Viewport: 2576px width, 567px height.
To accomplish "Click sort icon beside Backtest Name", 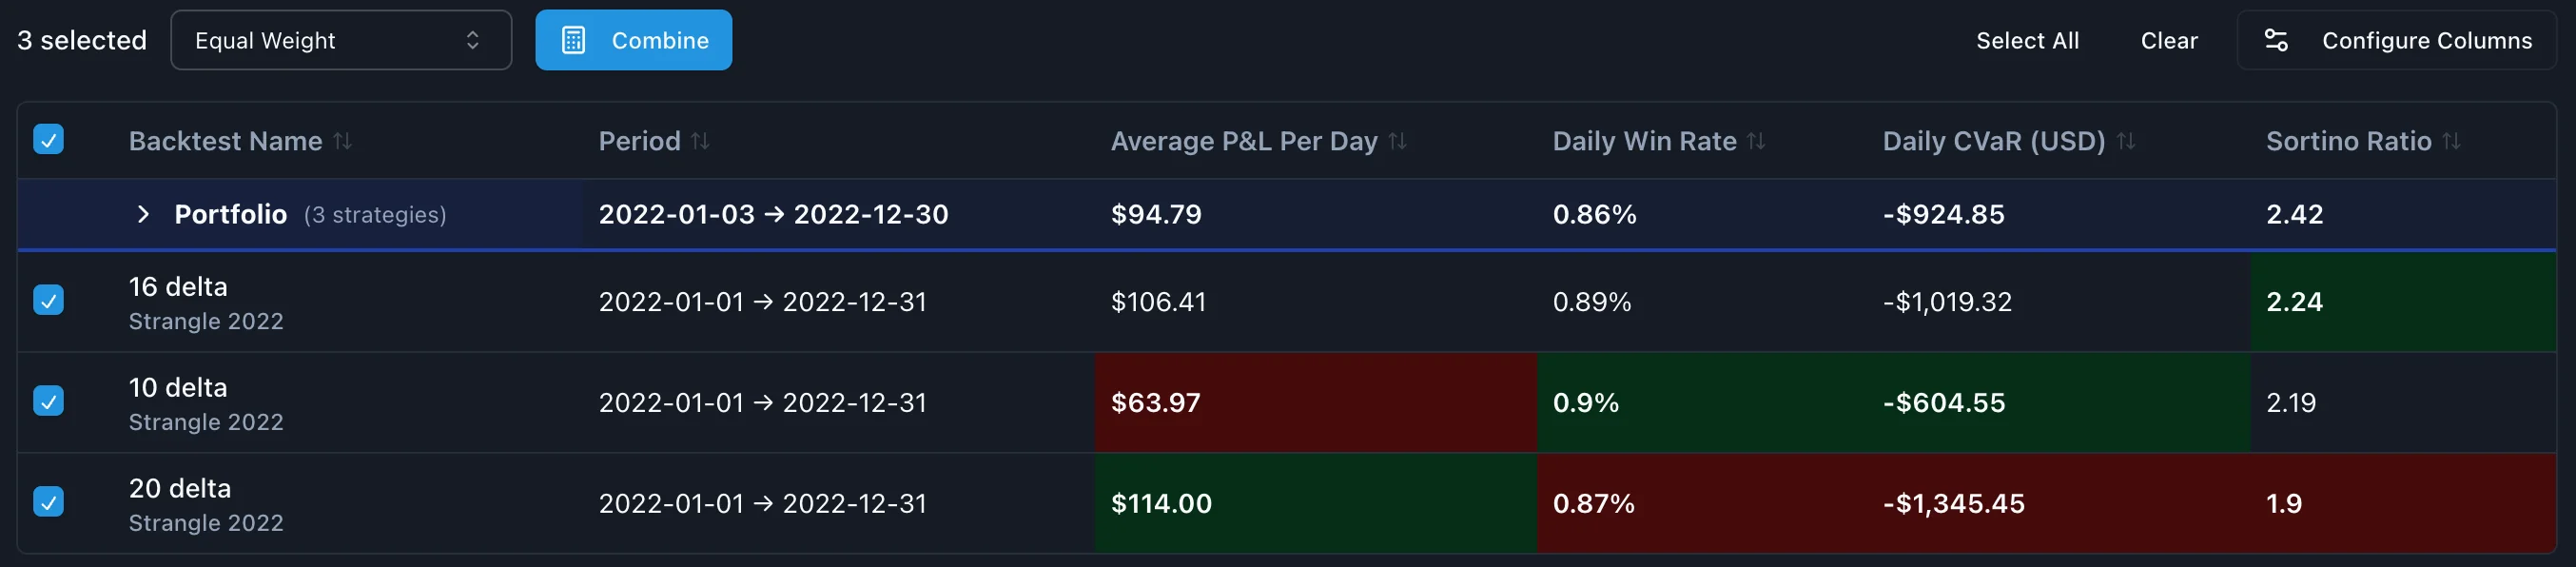I will pyautogui.click(x=342, y=141).
